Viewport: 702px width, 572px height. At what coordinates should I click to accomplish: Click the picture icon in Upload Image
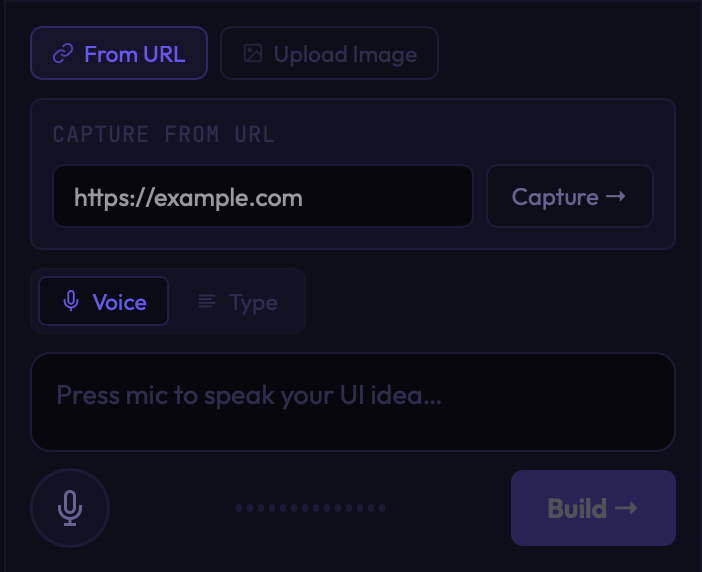point(253,54)
